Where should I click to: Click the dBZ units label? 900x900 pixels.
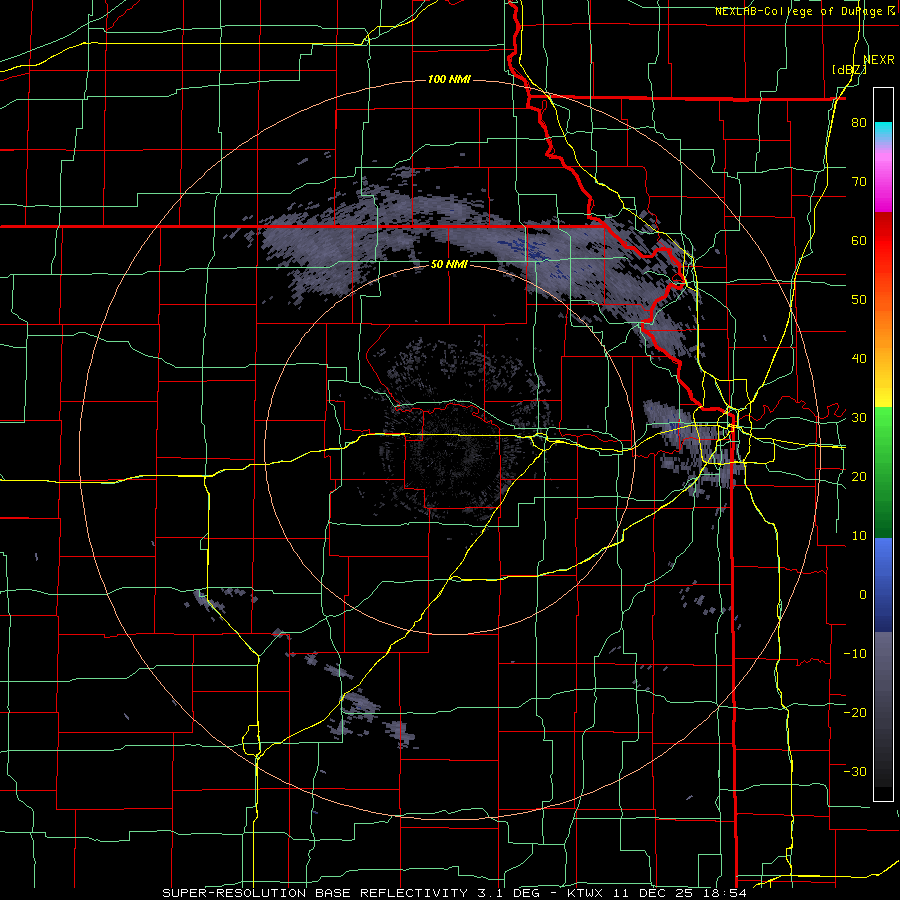[849, 69]
